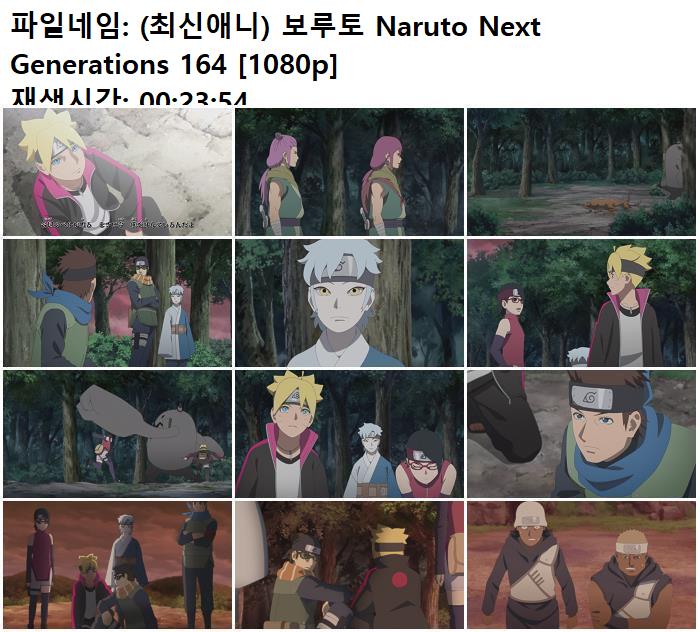Viewport: 700px width, 632px height.
Task: Click the file name title text
Action: coord(275,45)
